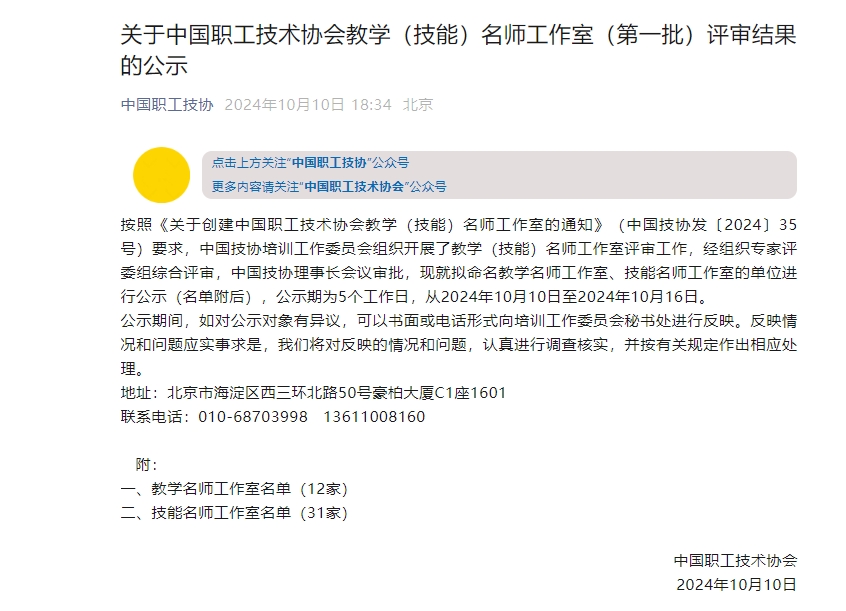This screenshot has height=611, width=846.
Task: Click the yellow circular avatar icon
Action: tap(161, 175)
